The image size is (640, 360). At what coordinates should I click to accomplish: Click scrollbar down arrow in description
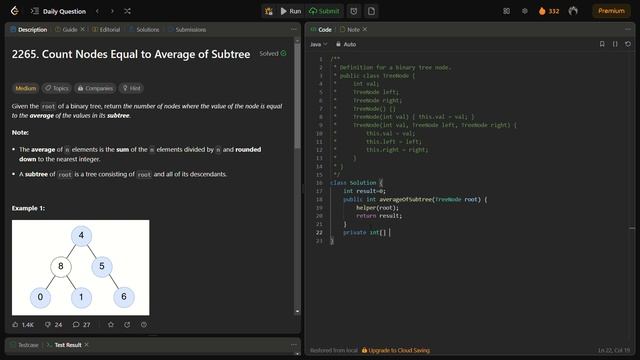pos(297,311)
